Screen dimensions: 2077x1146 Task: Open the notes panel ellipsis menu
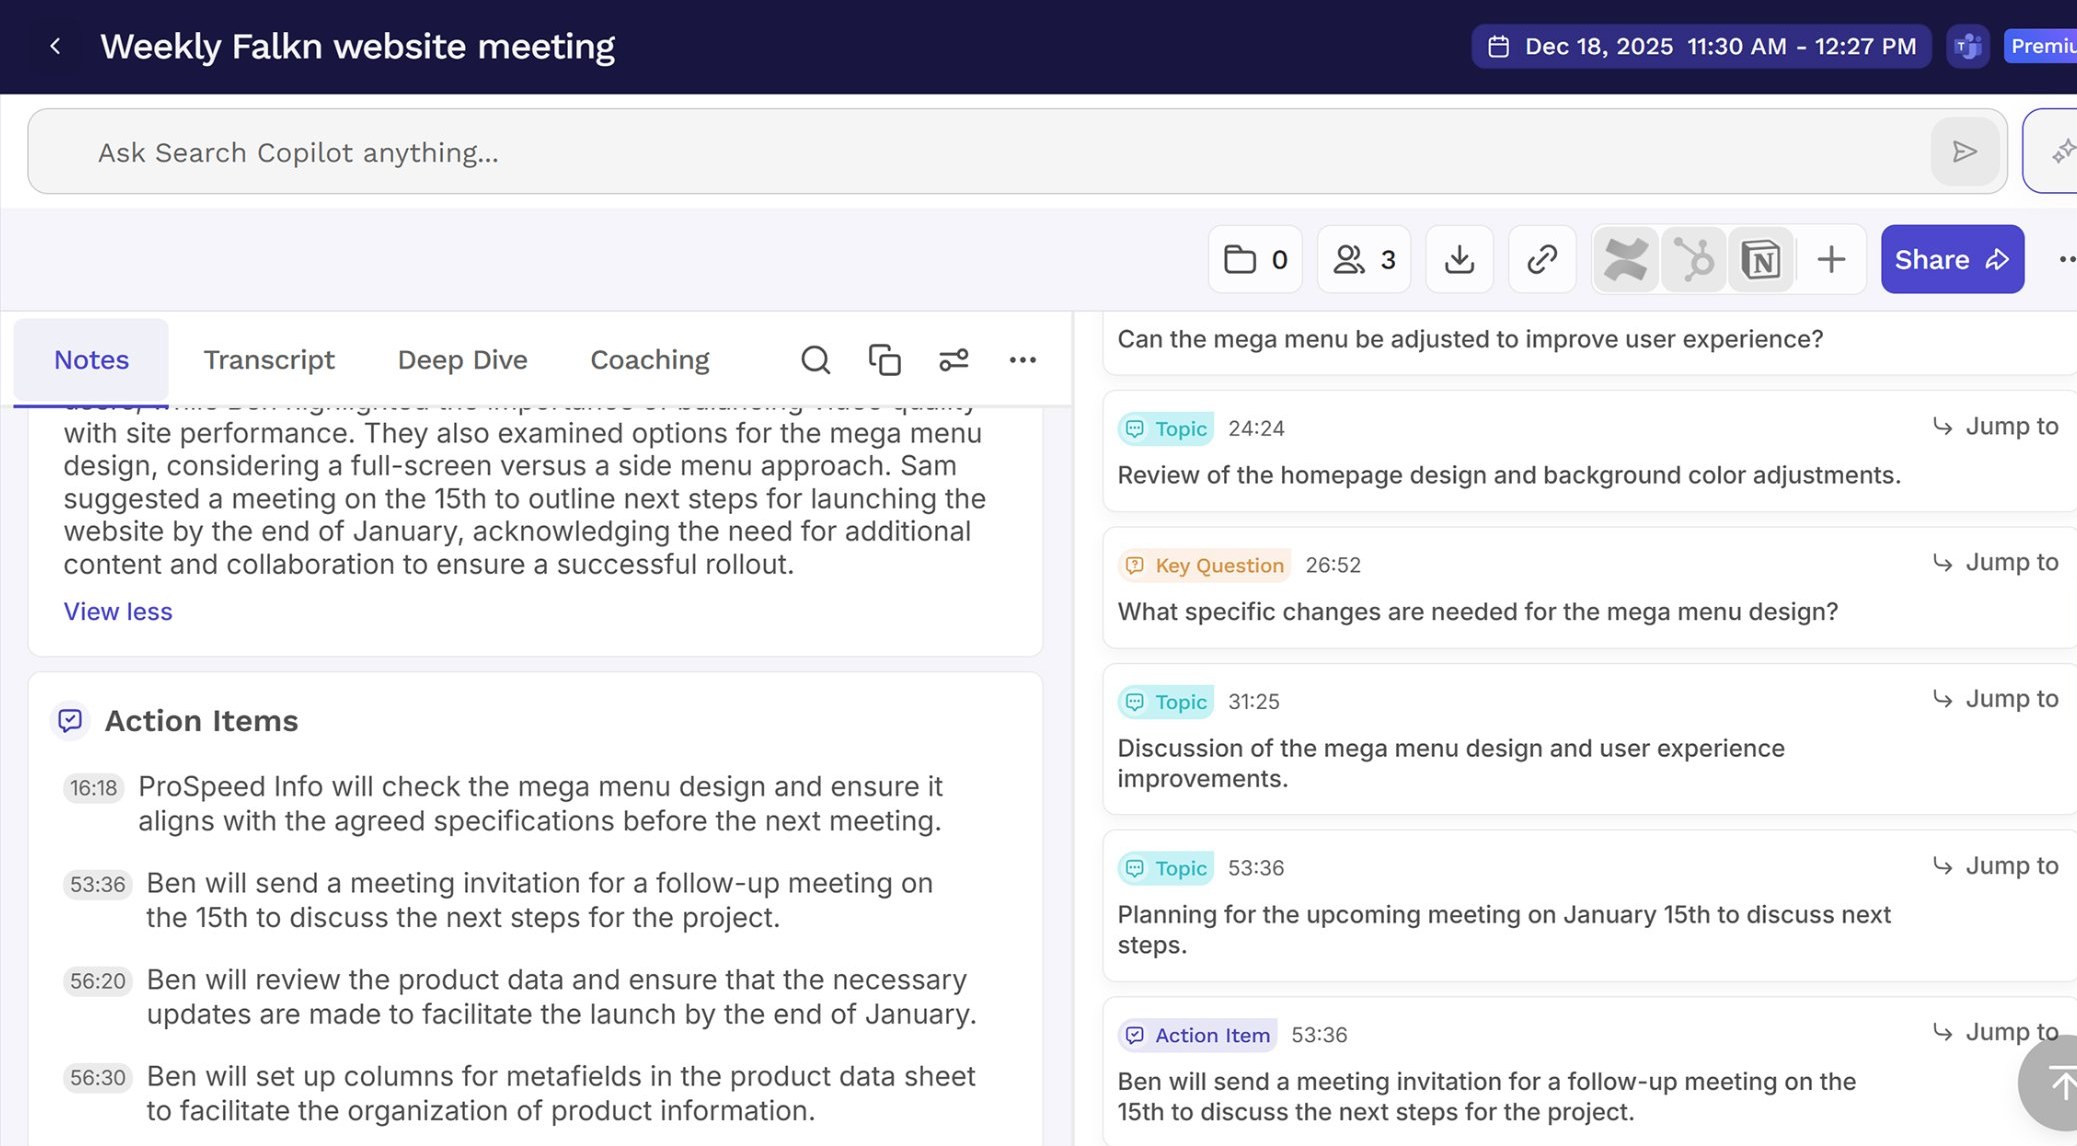[1022, 360]
